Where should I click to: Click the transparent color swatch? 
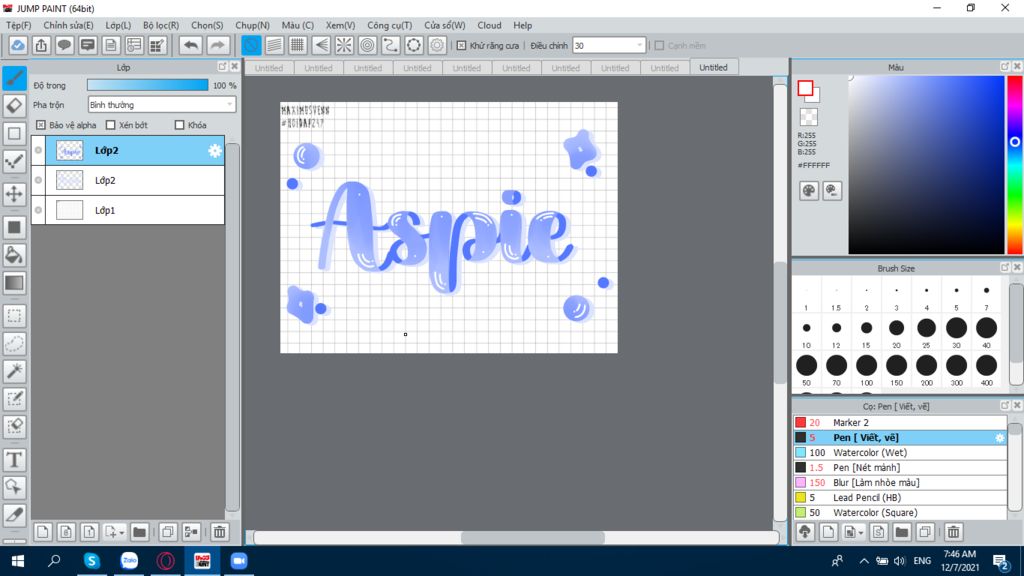pyautogui.click(x=808, y=117)
